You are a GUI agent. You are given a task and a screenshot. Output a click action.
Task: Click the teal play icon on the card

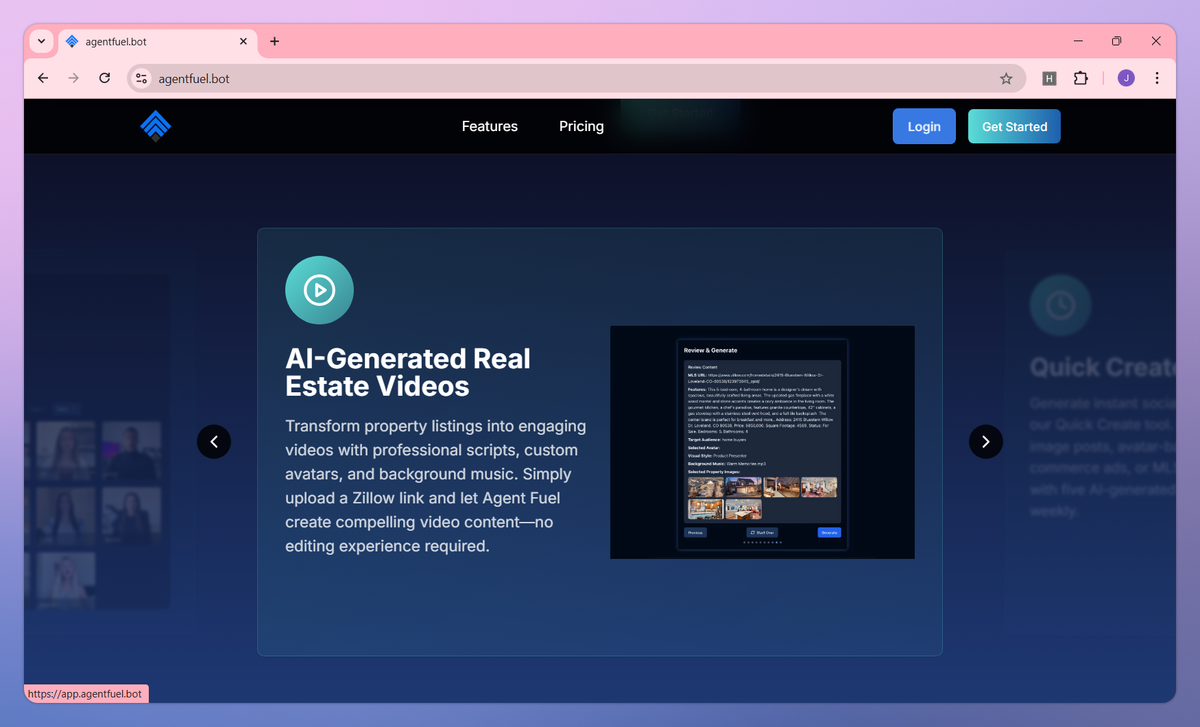[319, 290]
